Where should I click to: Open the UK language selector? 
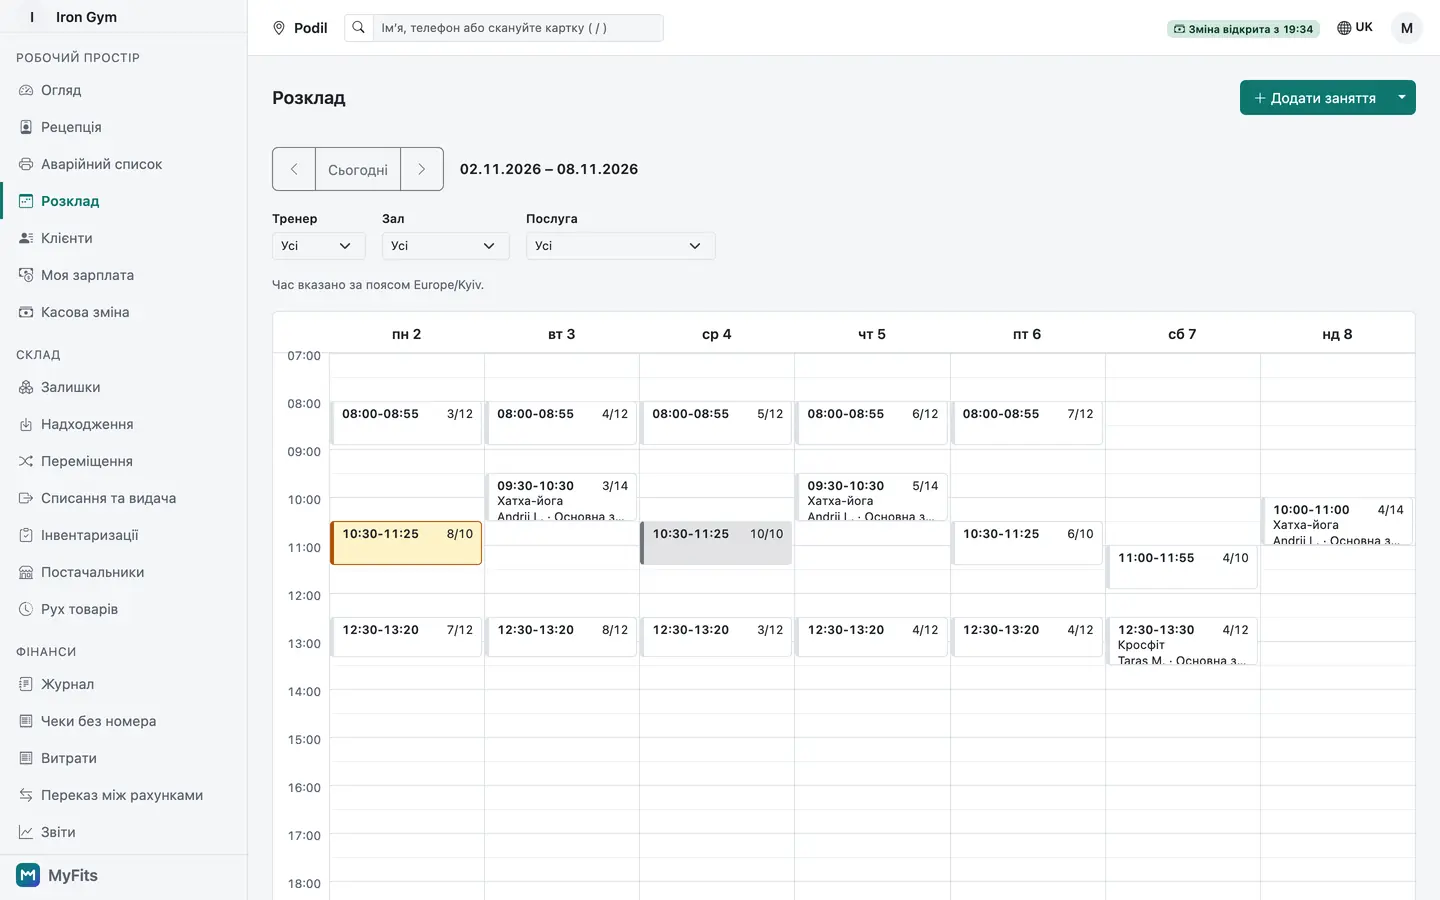coord(1355,28)
